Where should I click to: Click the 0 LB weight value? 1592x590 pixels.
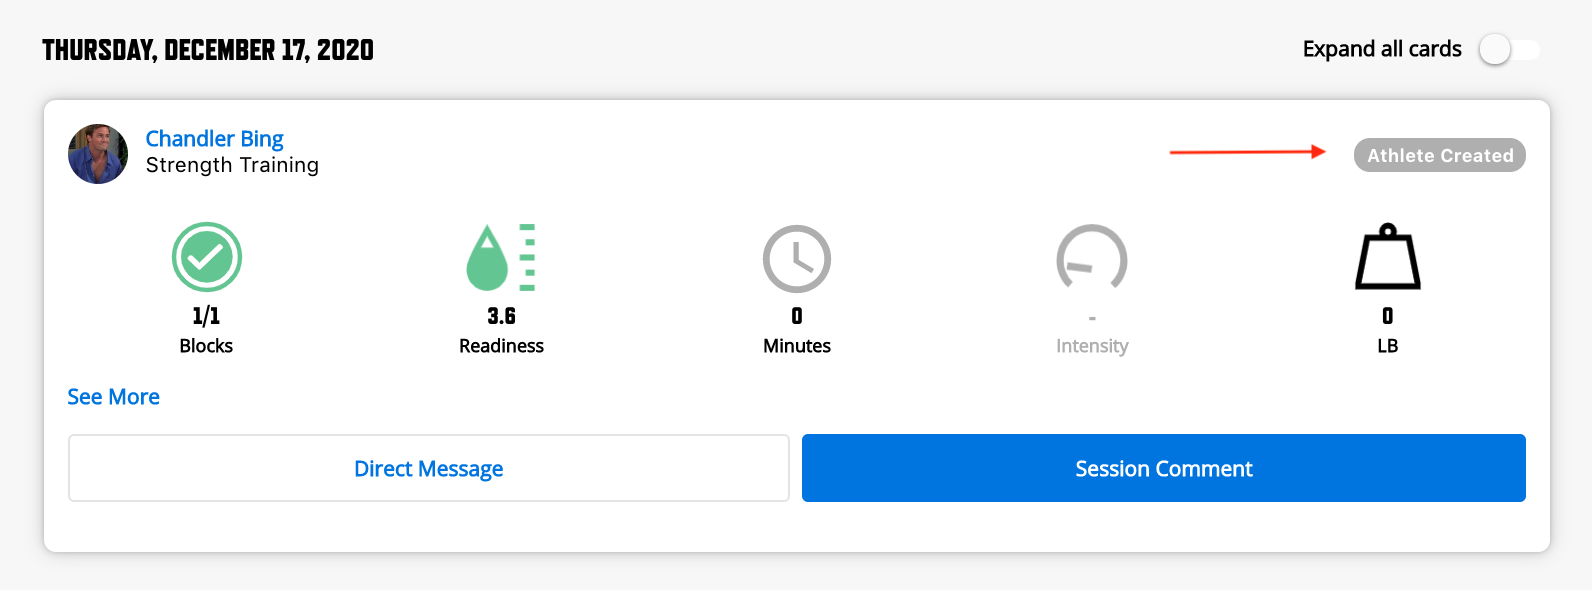[x=1388, y=316]
